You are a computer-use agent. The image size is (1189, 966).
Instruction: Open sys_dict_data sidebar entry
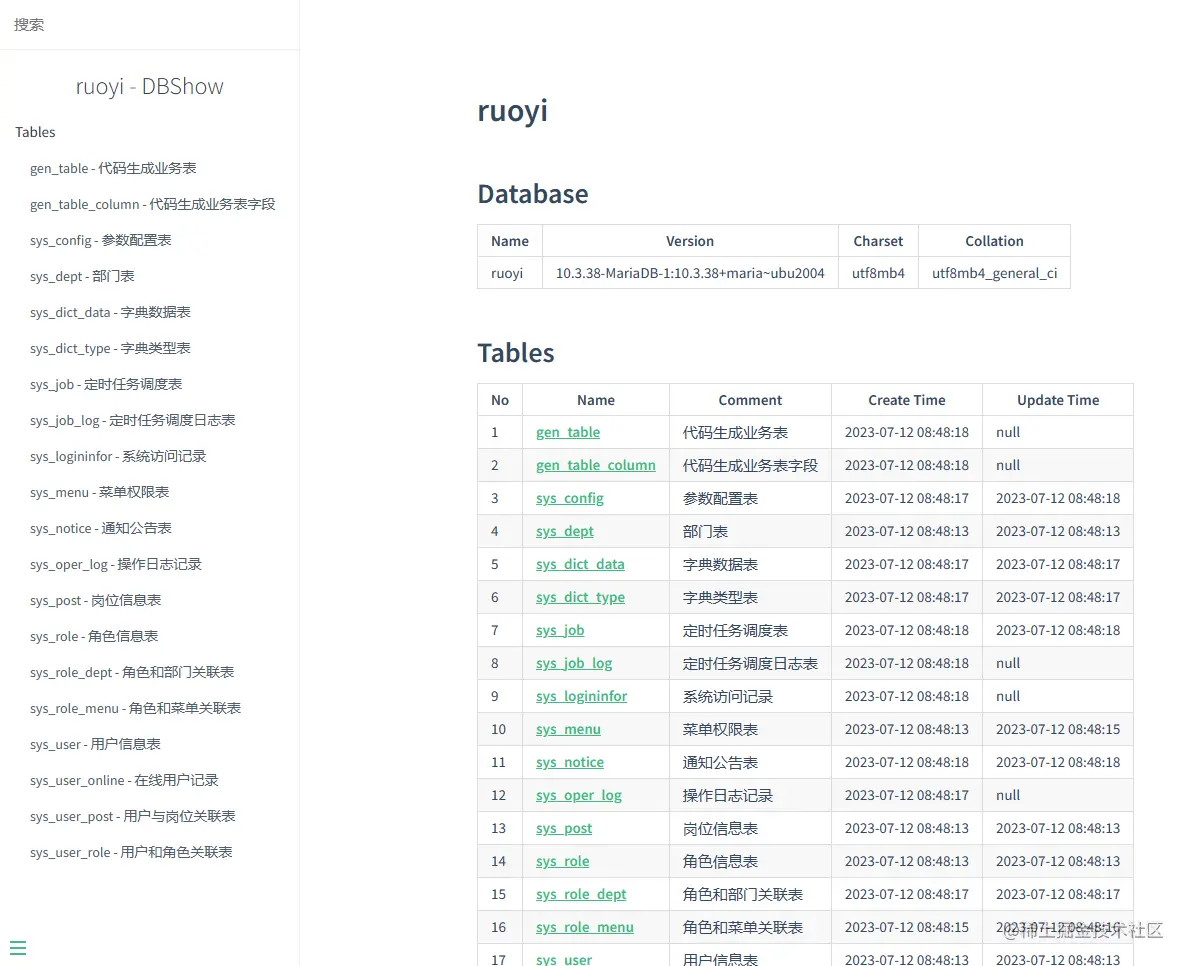110,312
